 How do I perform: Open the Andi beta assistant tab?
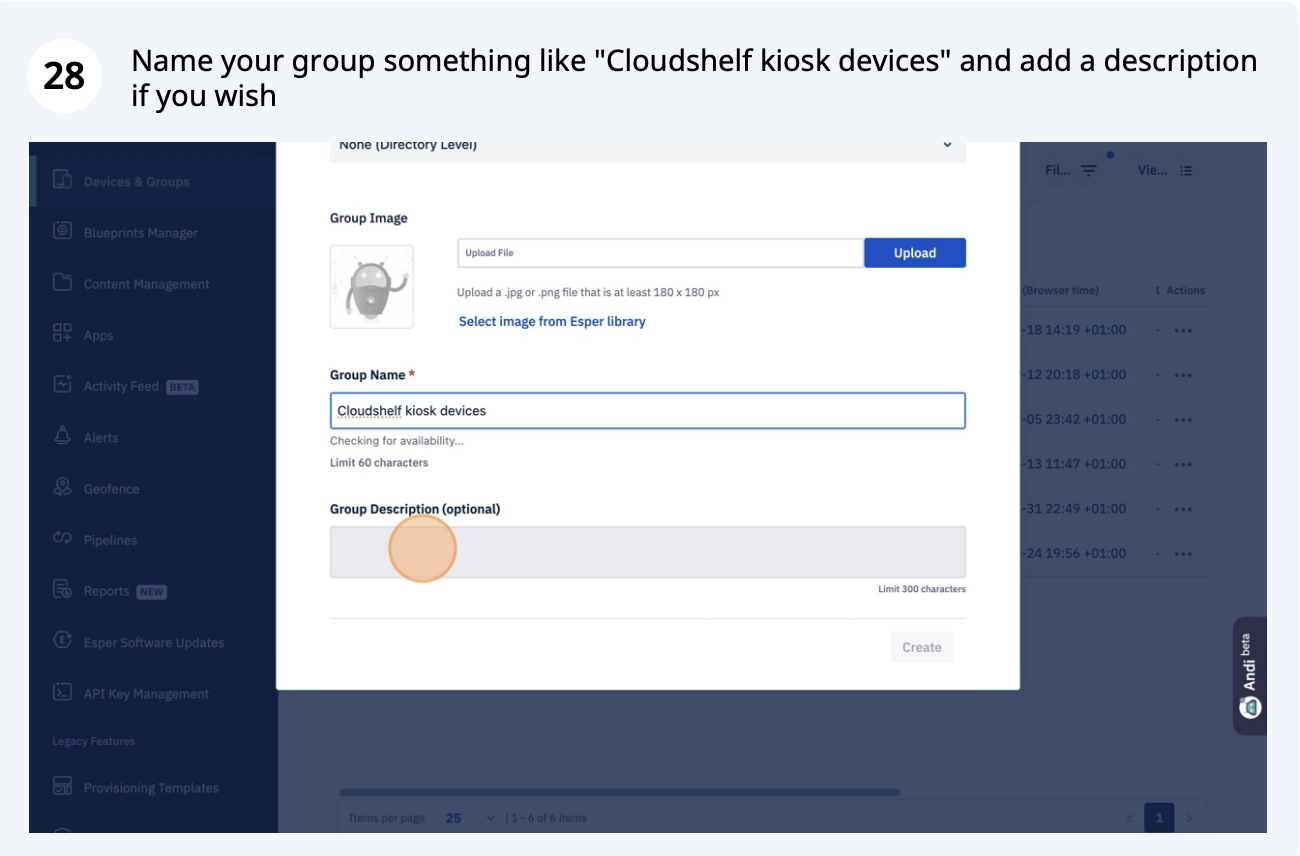pyautogui.click(x=1250, y=676)
